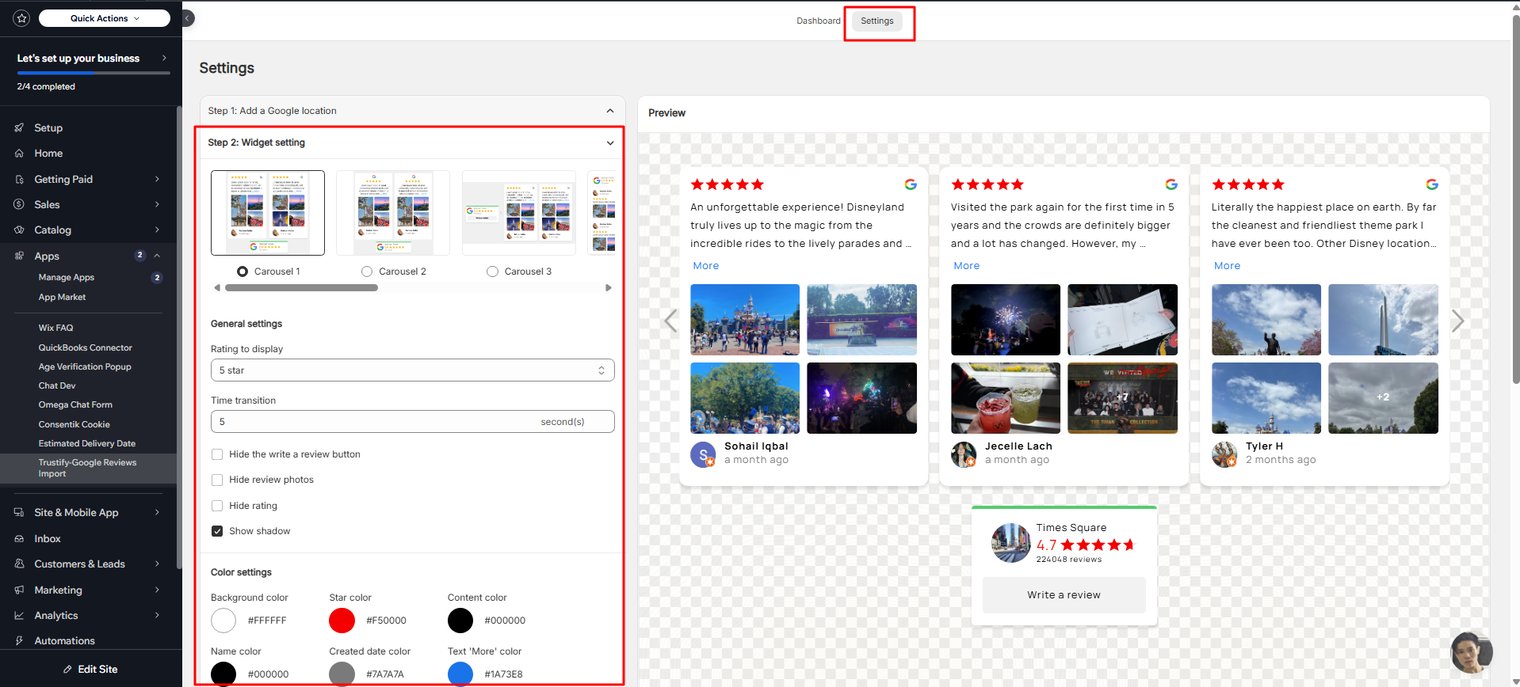This screenshot has height=687, width=1520.
Task: Click the Google logo on Tyler H's review
Action: [x=1432, y=184]
